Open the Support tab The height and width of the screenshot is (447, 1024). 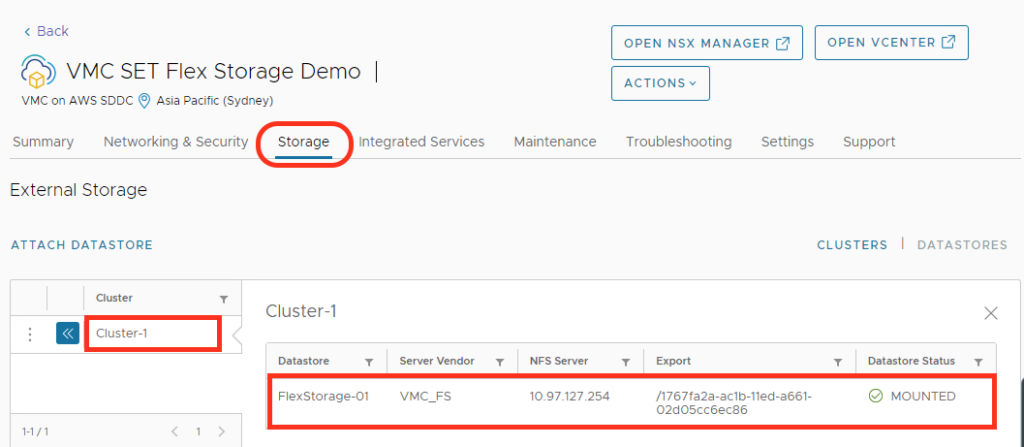click(x=869, y=142)
